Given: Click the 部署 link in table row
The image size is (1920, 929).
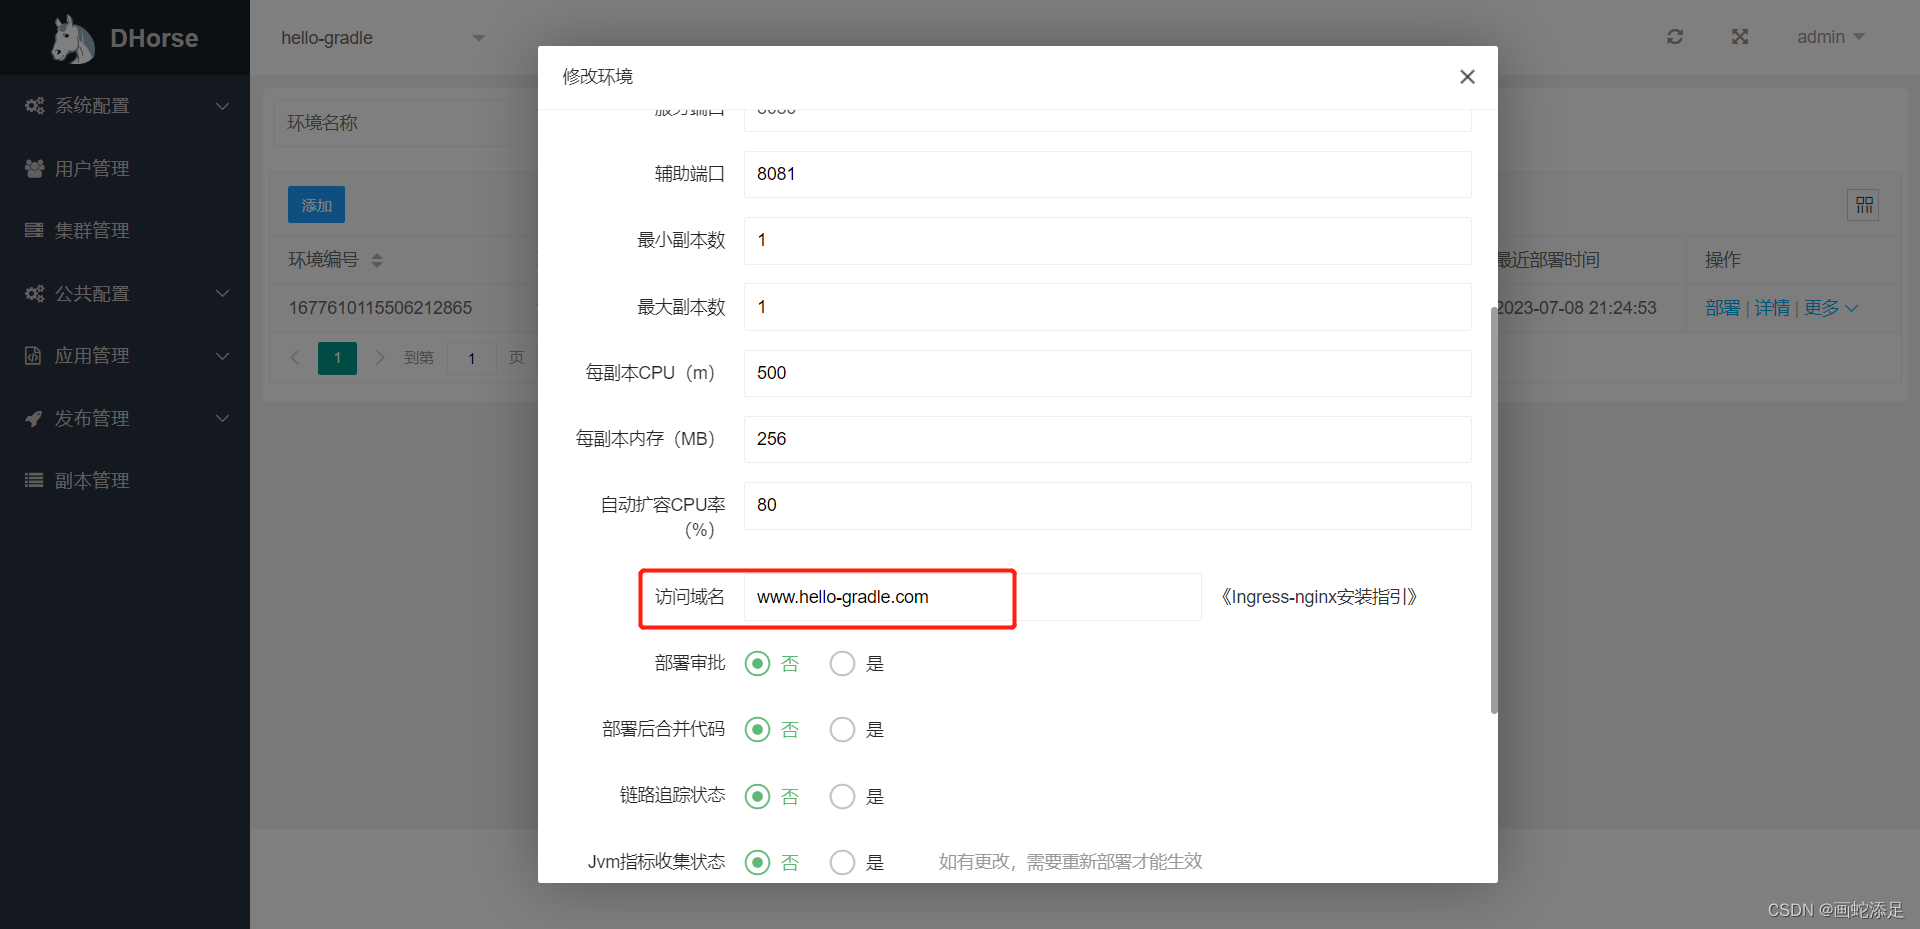Looking at the screenshot, I should pyautogui.click(x=1723, y=308).
